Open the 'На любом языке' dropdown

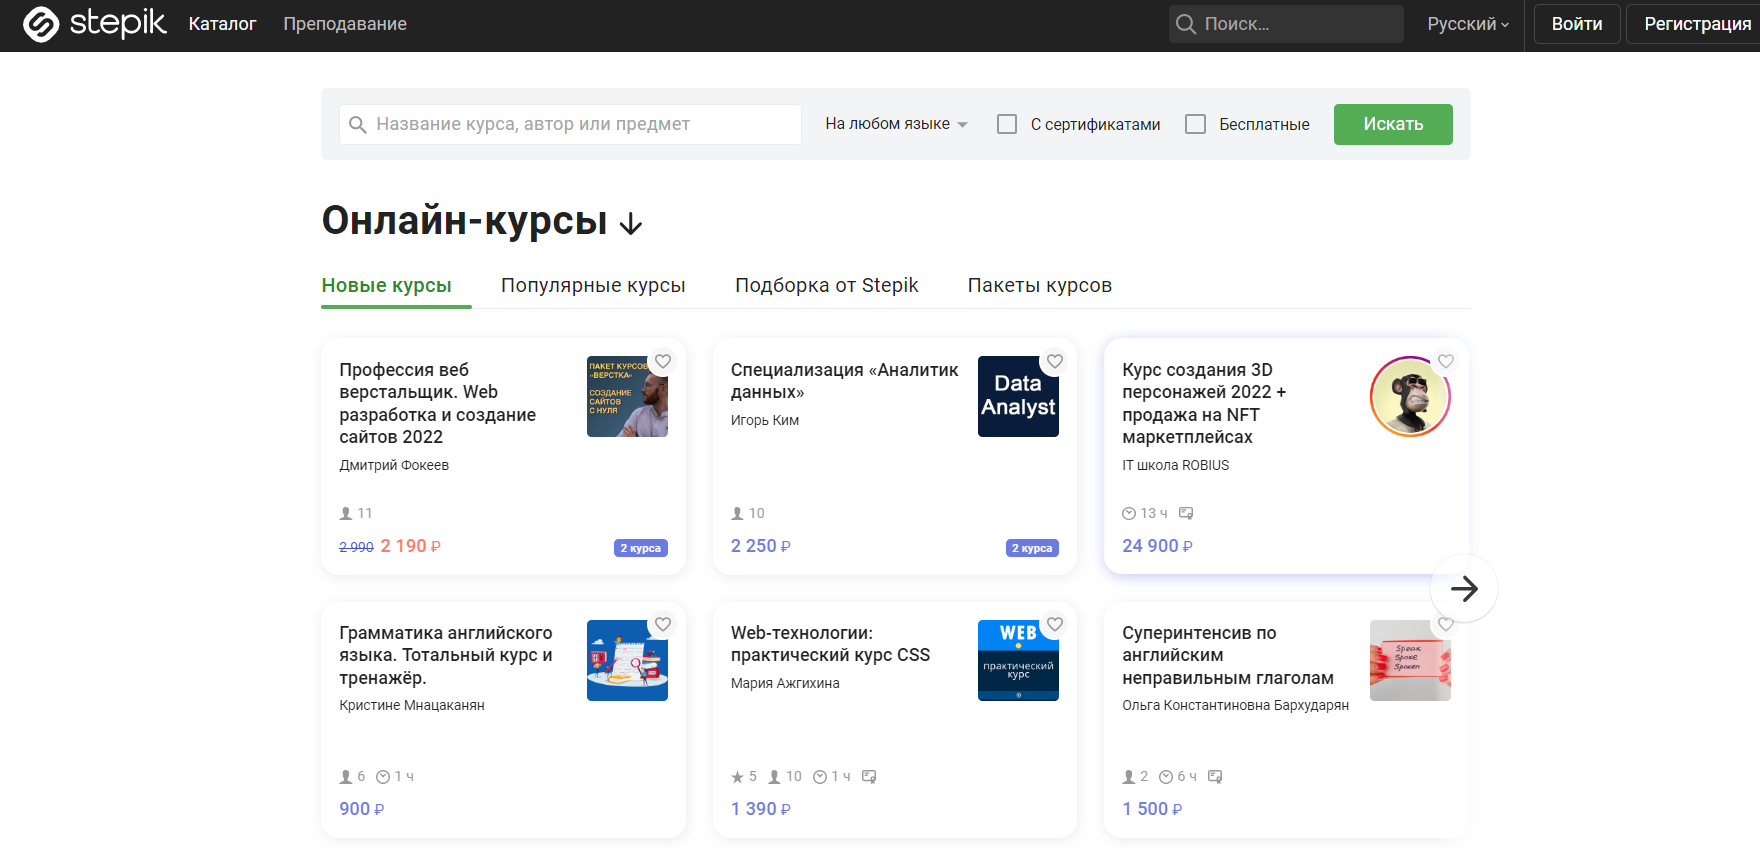(x=896, y=124)
